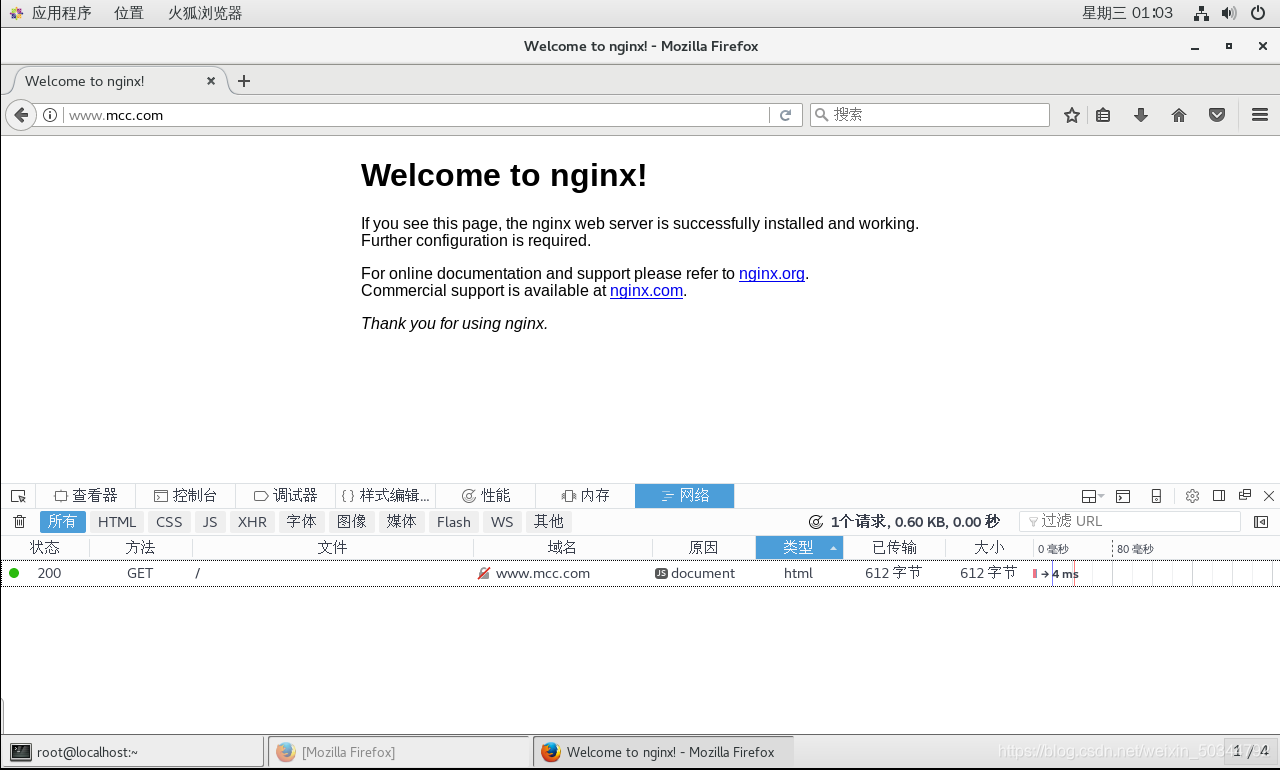Sort requests by 原因 column
The width and height of the screenshot is (1280, 770).
pyautogui.click(x=704, y=548)
